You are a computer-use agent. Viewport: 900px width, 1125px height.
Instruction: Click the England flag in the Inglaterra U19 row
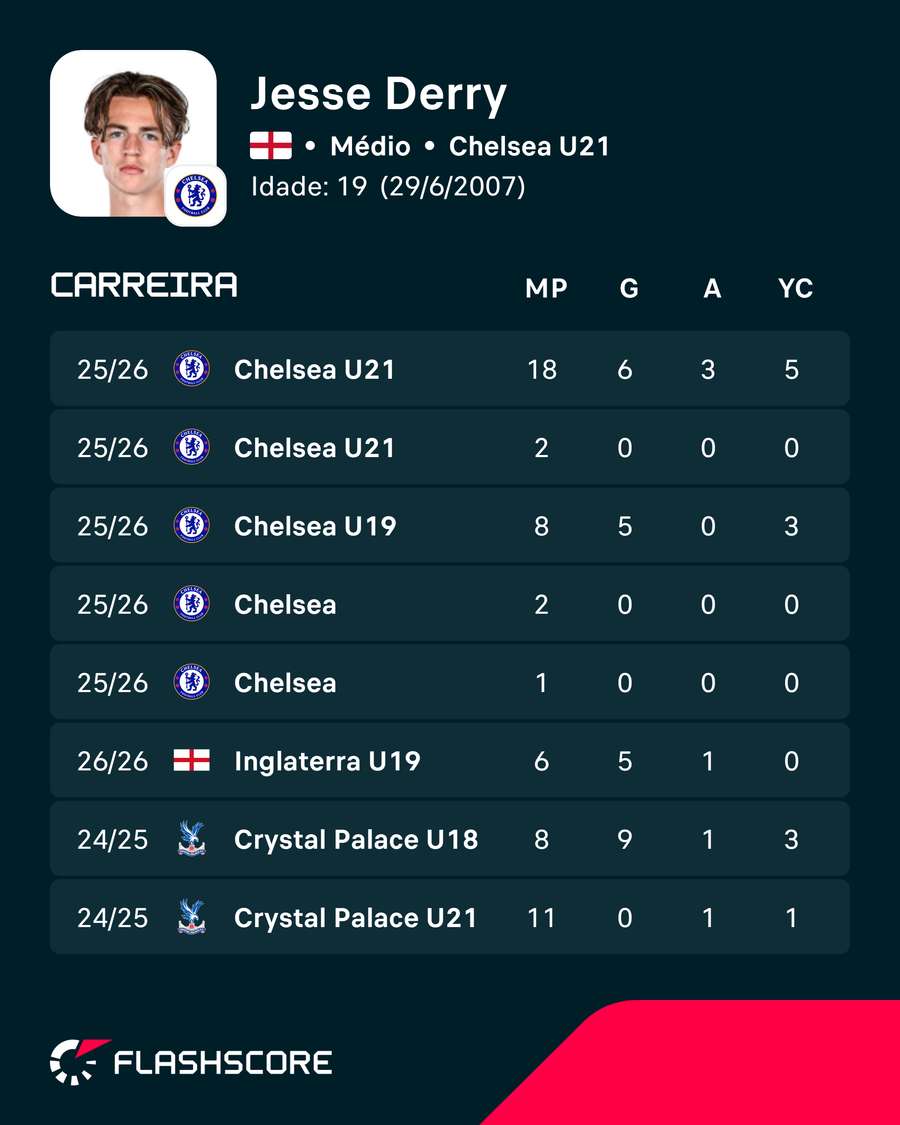pyautogui.click(x=192, y=761)
